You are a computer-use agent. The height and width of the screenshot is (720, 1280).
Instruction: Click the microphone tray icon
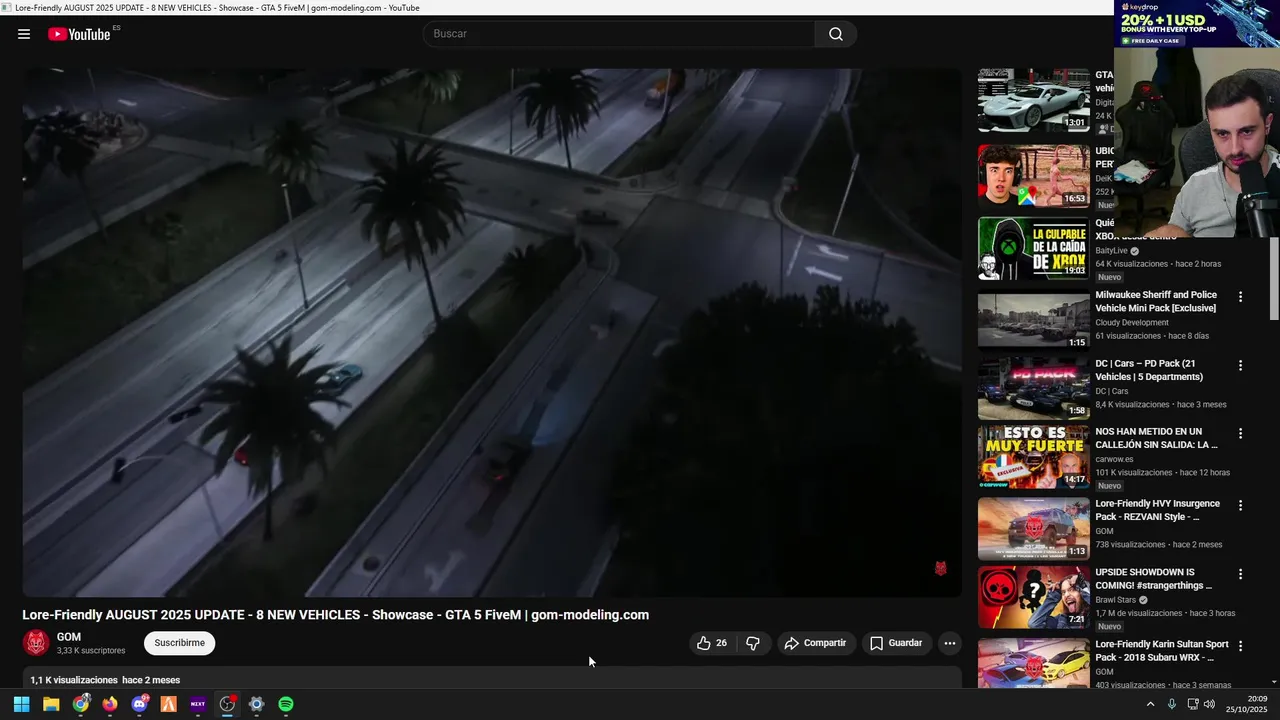tap(1172, 704)
